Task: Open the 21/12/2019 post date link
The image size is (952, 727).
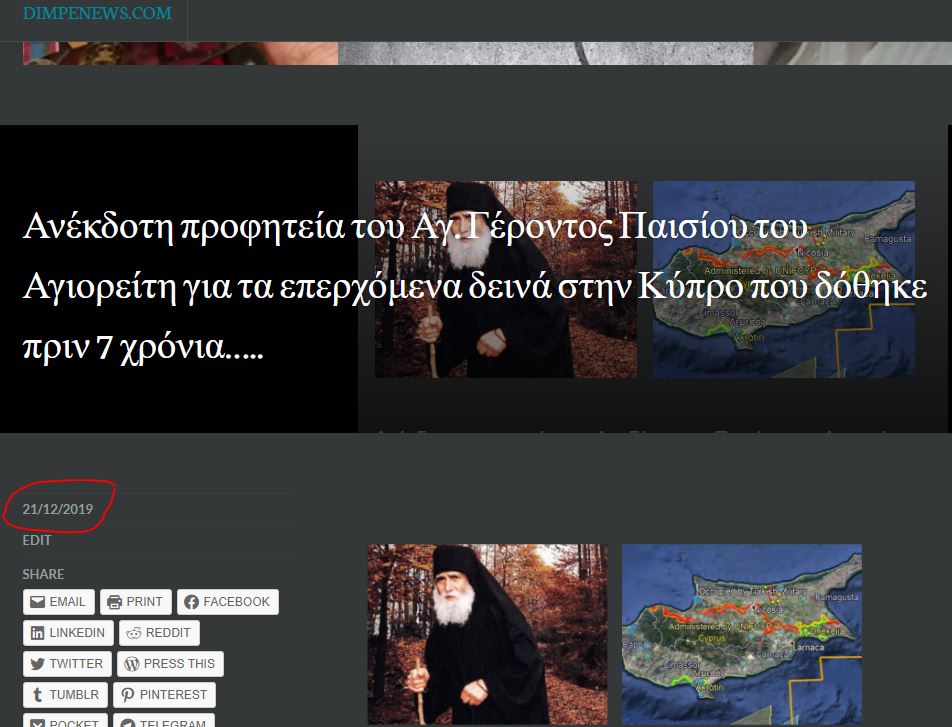Action: click(x=58, y=509)
